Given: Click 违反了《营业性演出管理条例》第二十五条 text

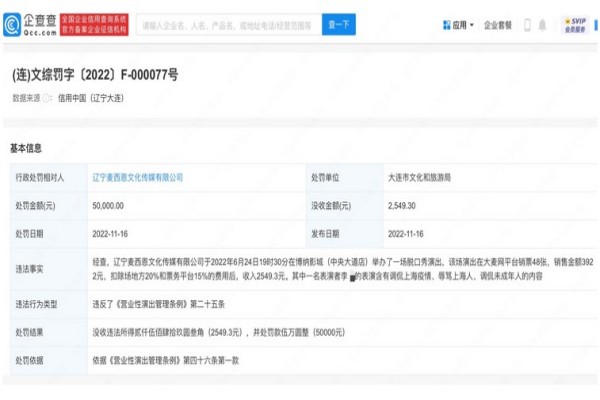Looking at the screenshot, I should [x=158, y=304].
